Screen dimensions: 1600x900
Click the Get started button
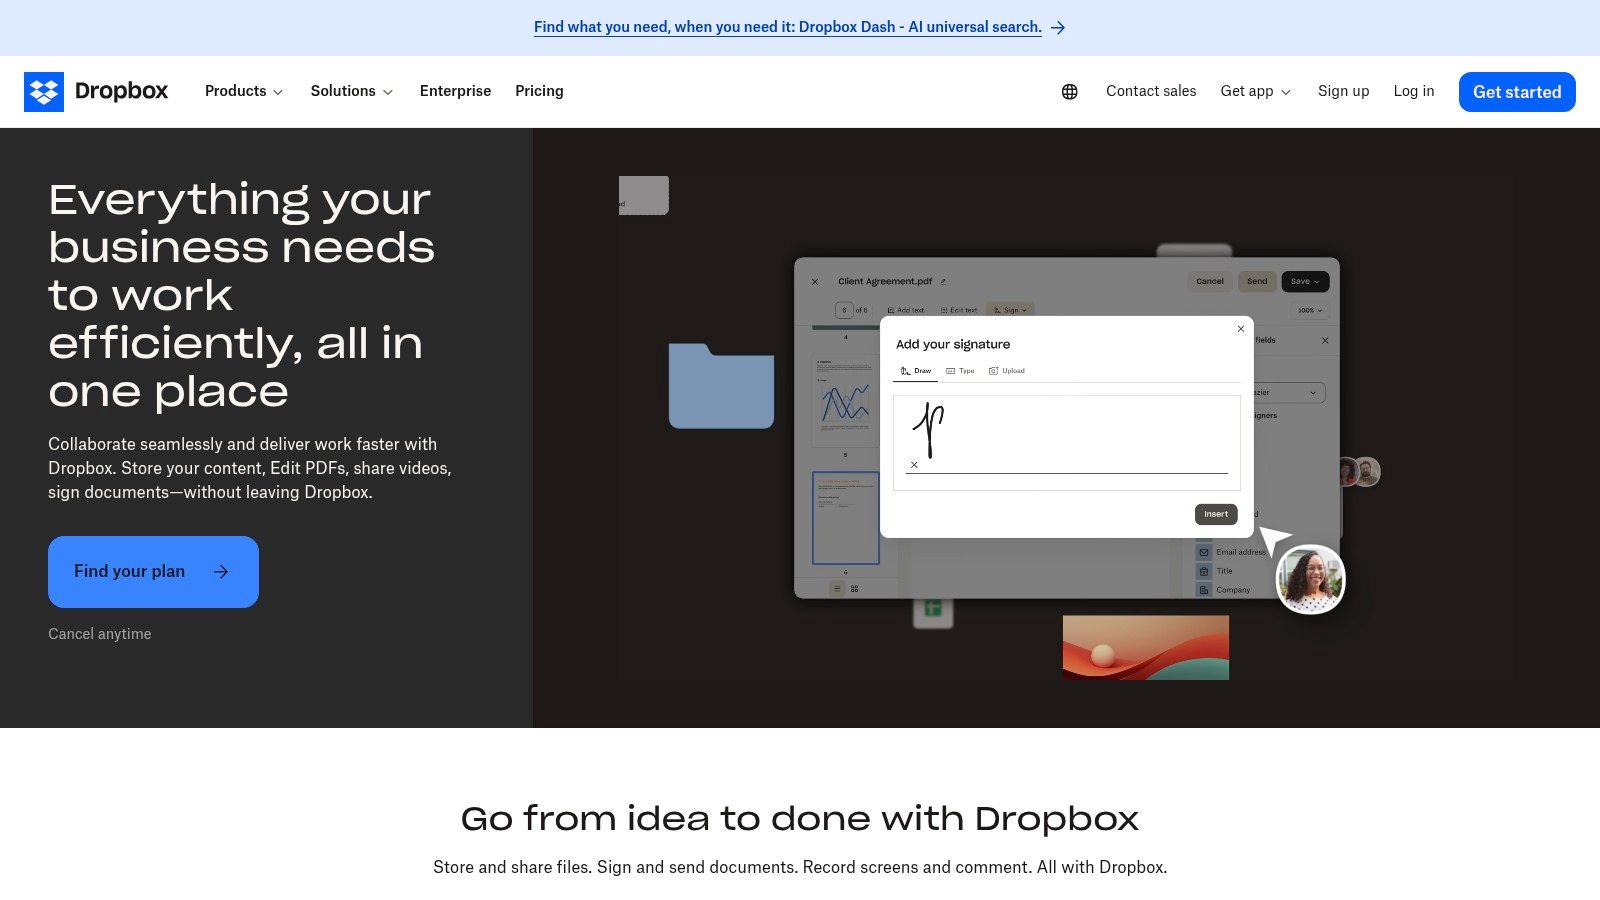point(1517,92)
